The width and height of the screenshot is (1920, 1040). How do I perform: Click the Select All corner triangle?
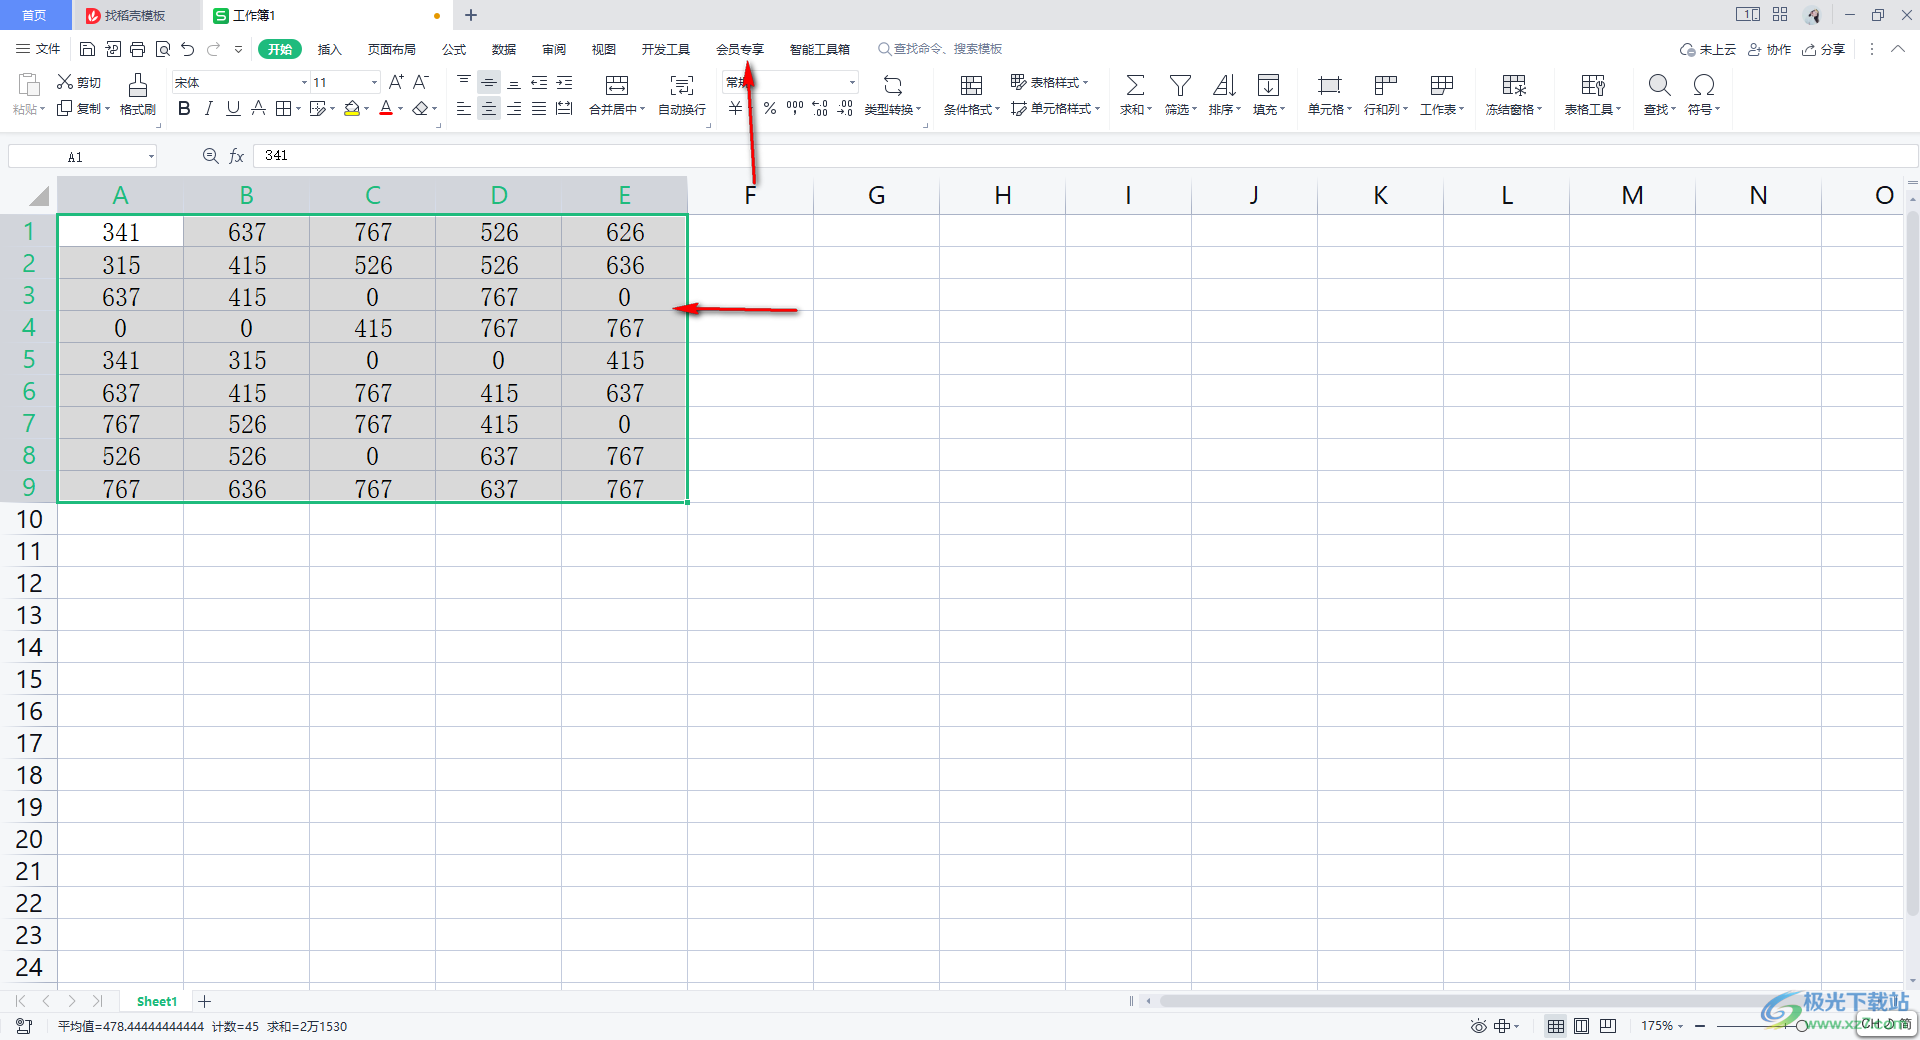[38, 196]
